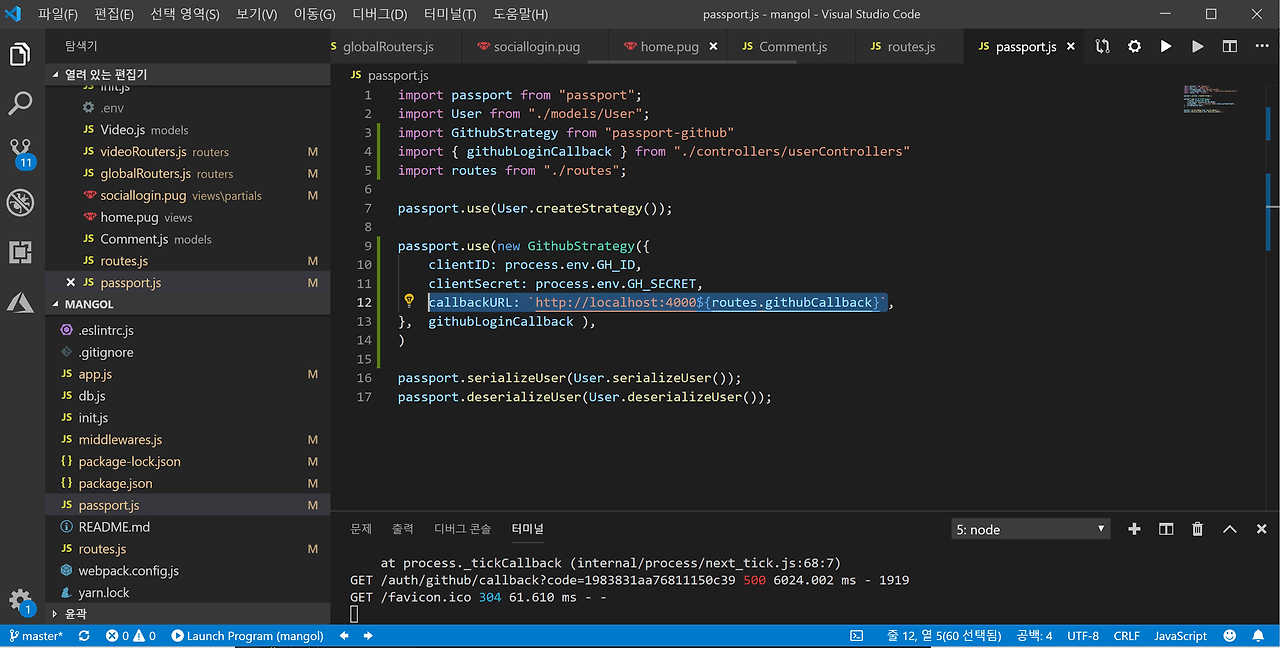Open webpack.config.js in the file tree
Image resolution: width=1280 pixels, height=648 pixels.
tap(128, 571)
